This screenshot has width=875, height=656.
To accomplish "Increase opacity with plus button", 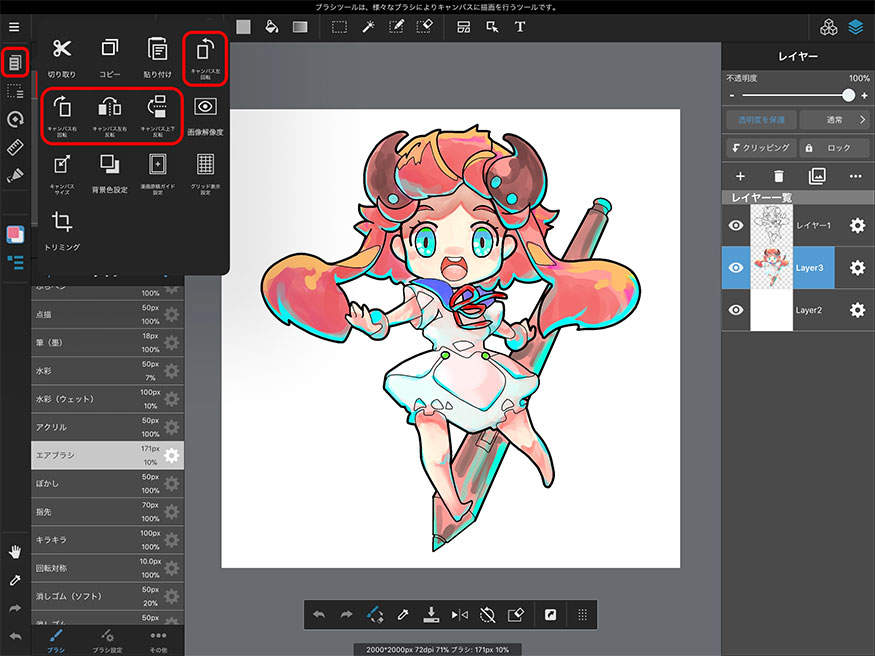I will click(864, 95).
